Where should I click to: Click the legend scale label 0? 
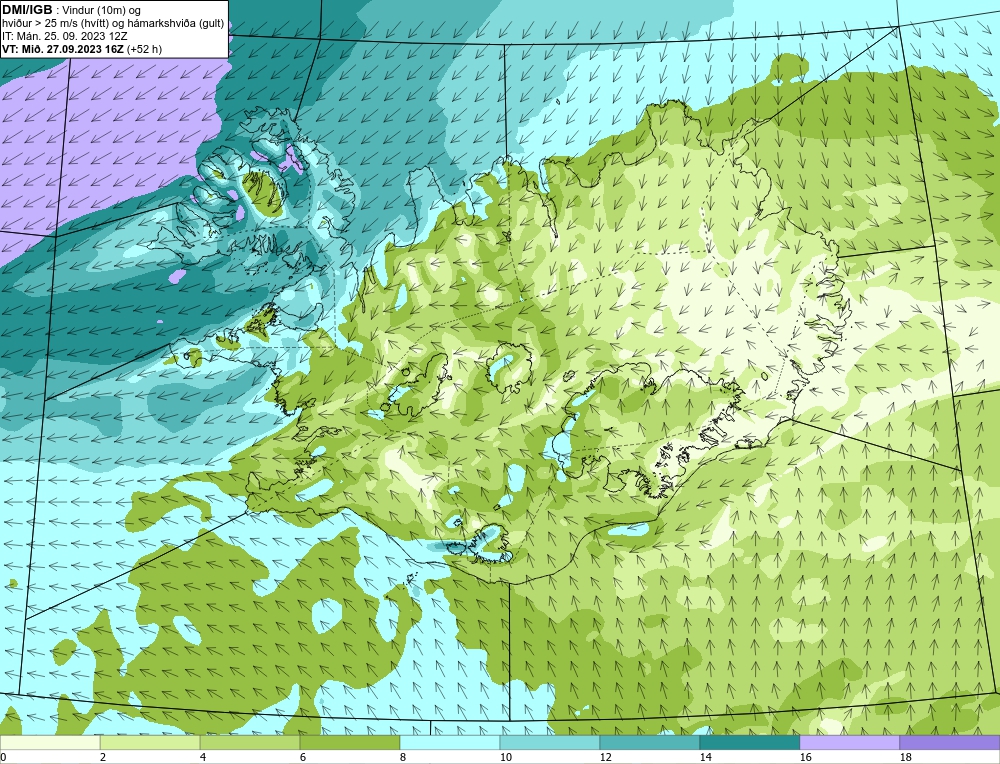3,757
